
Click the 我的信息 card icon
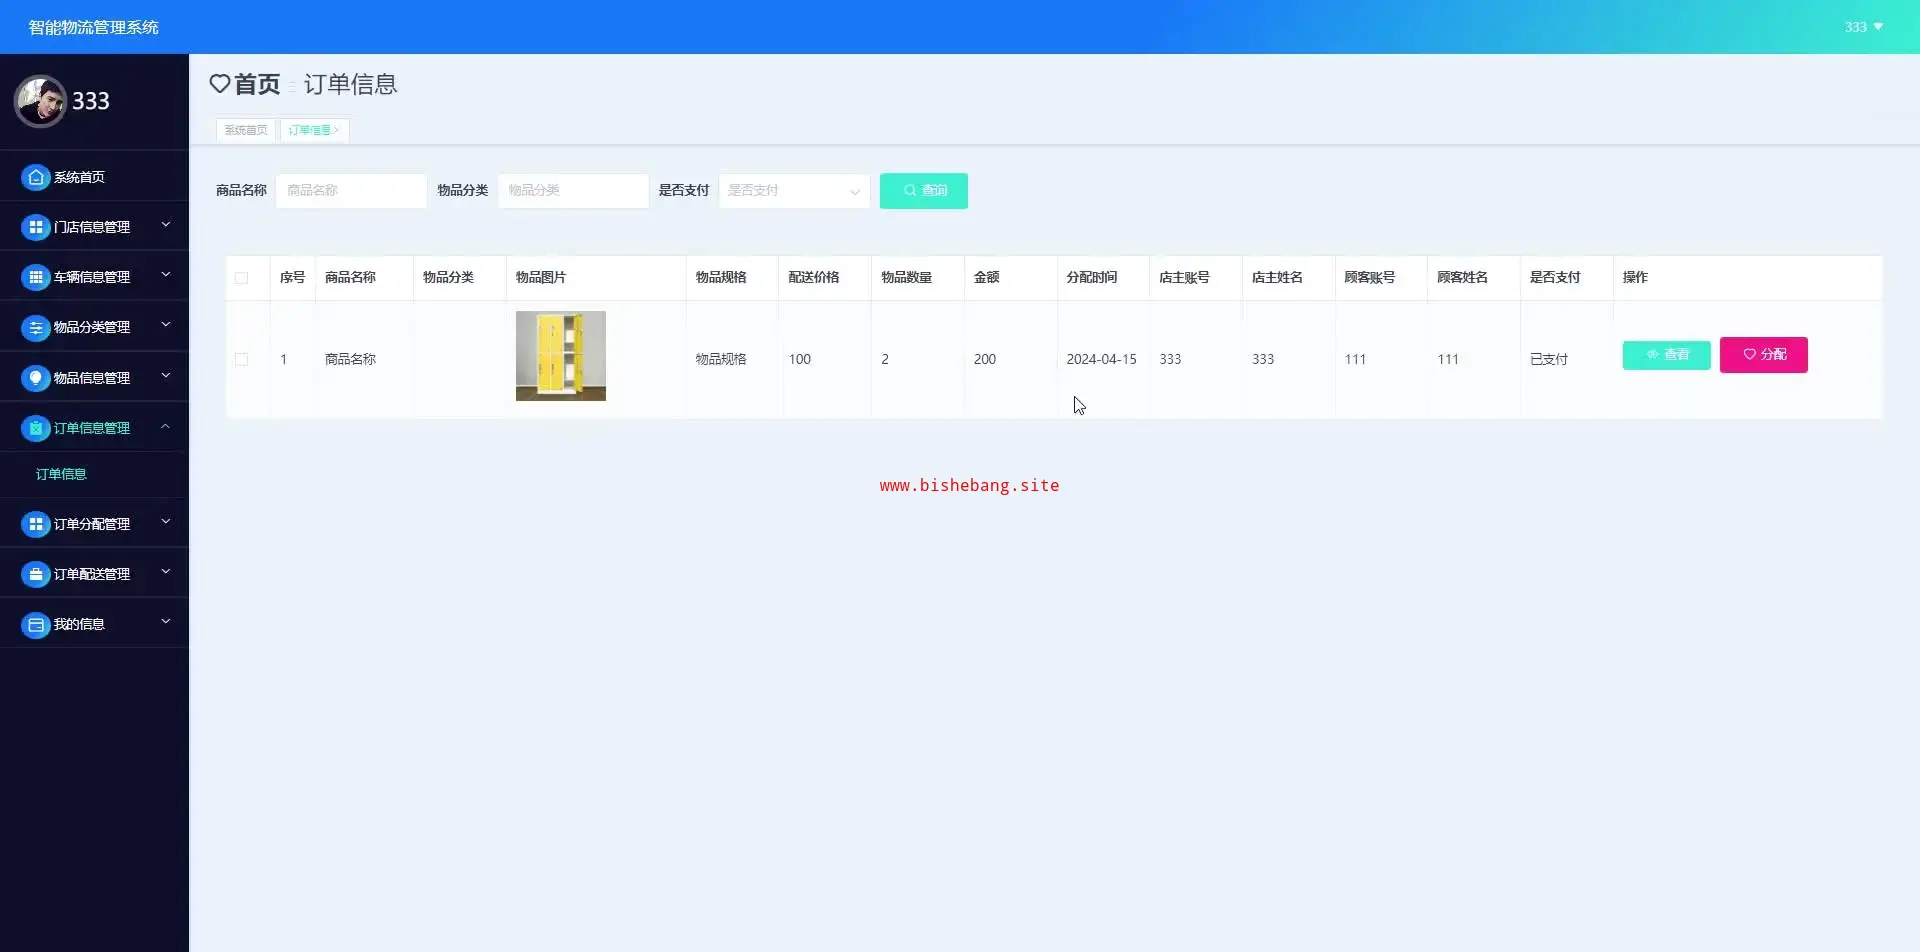point(36,624)
